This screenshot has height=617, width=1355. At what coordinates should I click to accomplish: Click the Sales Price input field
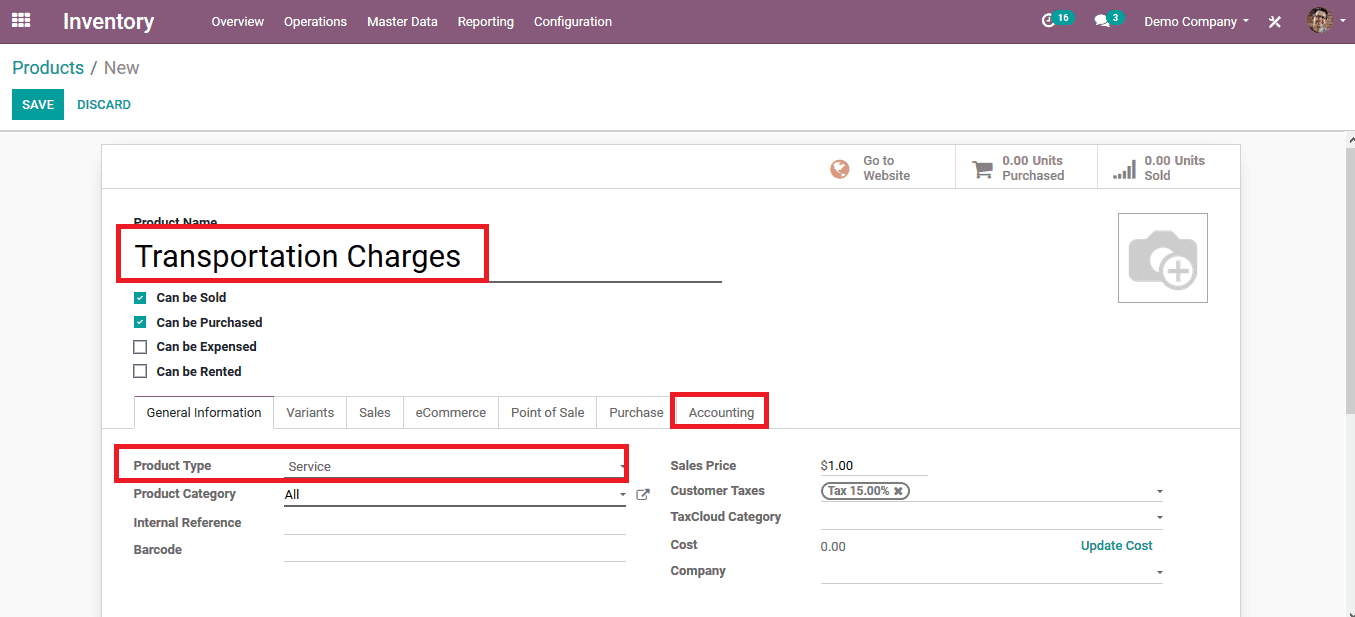pyautogui.click(x=874, y=465)
